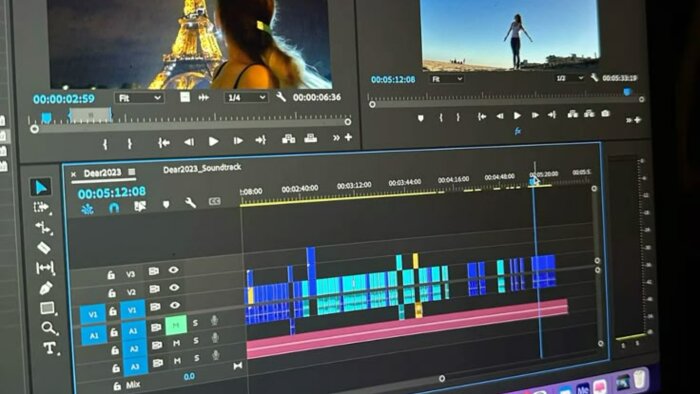
Task: Hide the V2 track output eye
Action: [x=174, y=288]
